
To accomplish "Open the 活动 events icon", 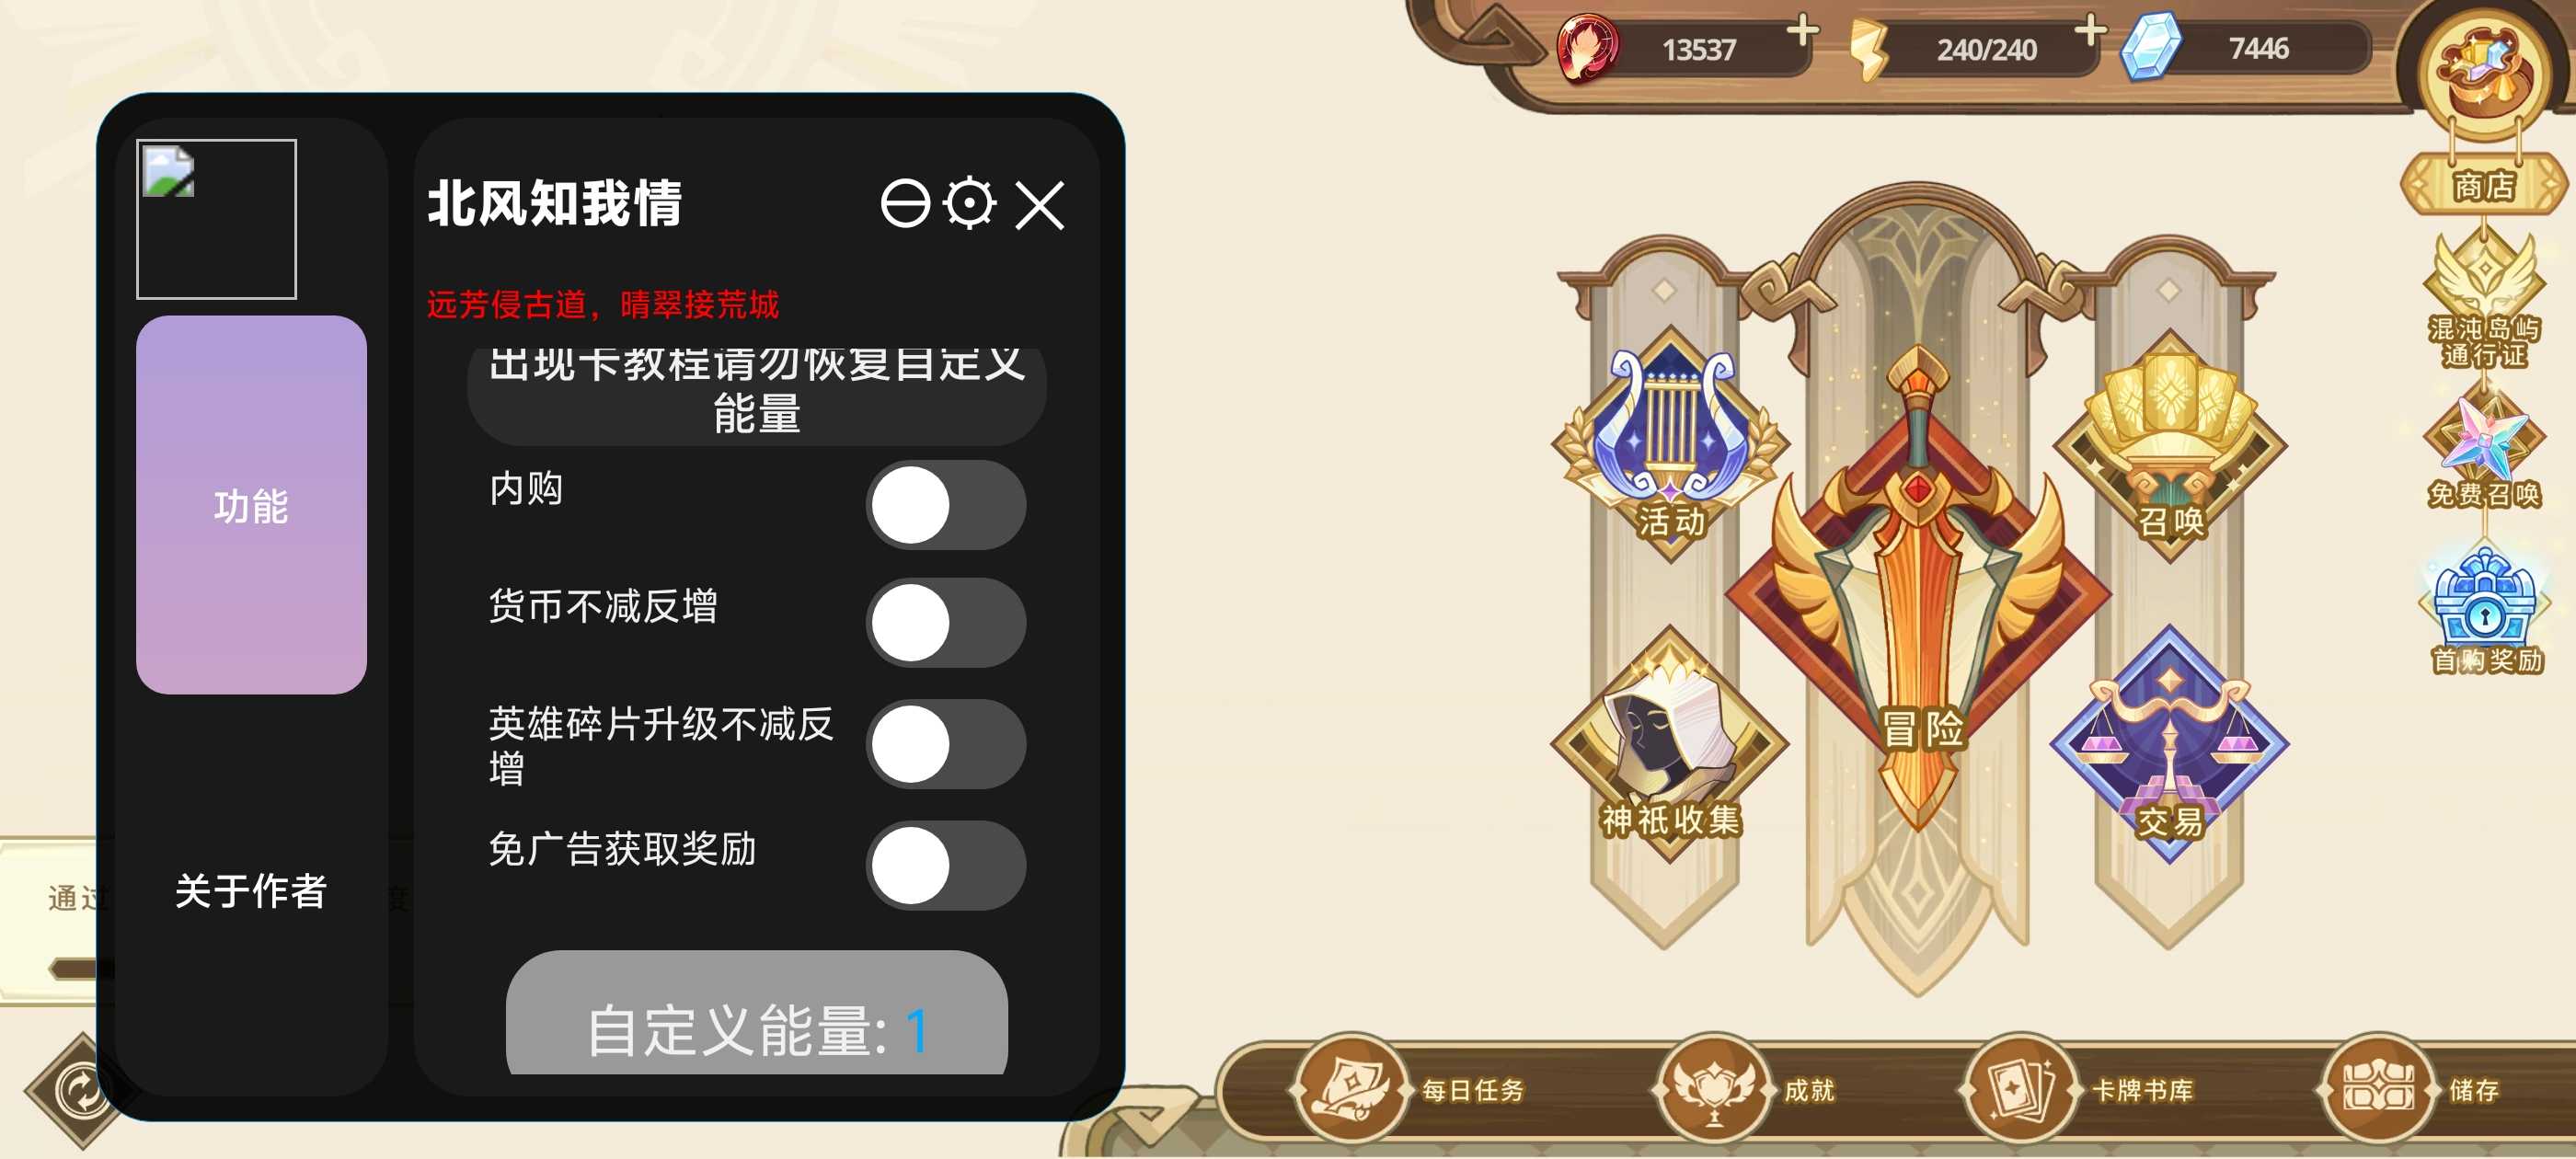I will pos(1669,444).
